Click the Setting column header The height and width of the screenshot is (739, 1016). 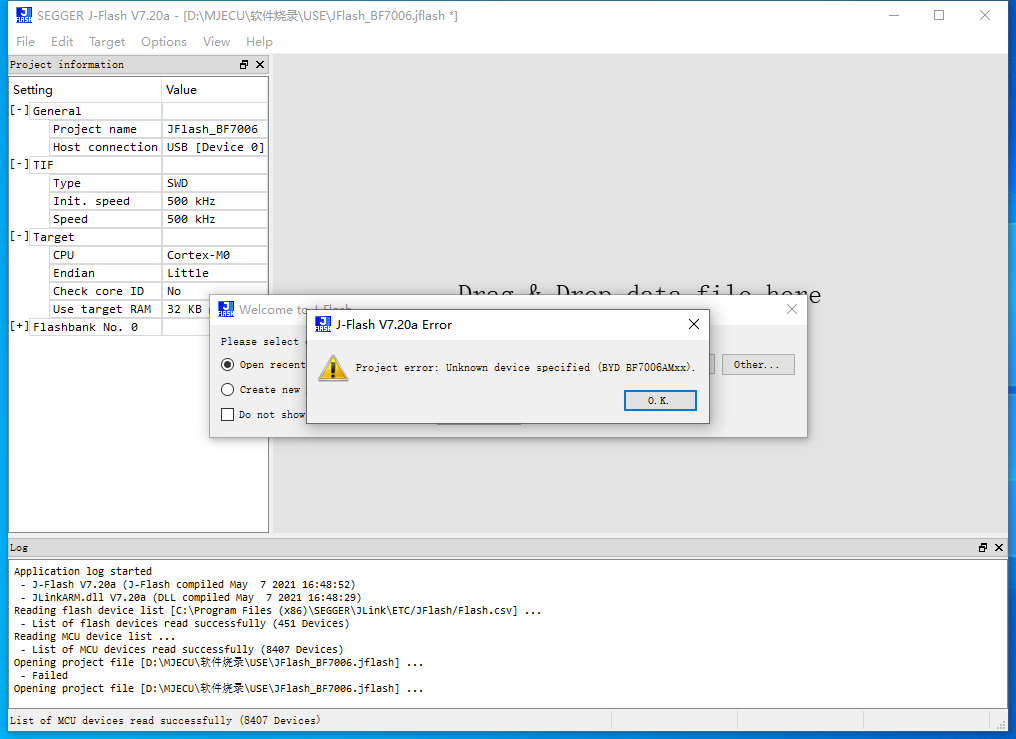pyautogui.click(x=85, y=89)
